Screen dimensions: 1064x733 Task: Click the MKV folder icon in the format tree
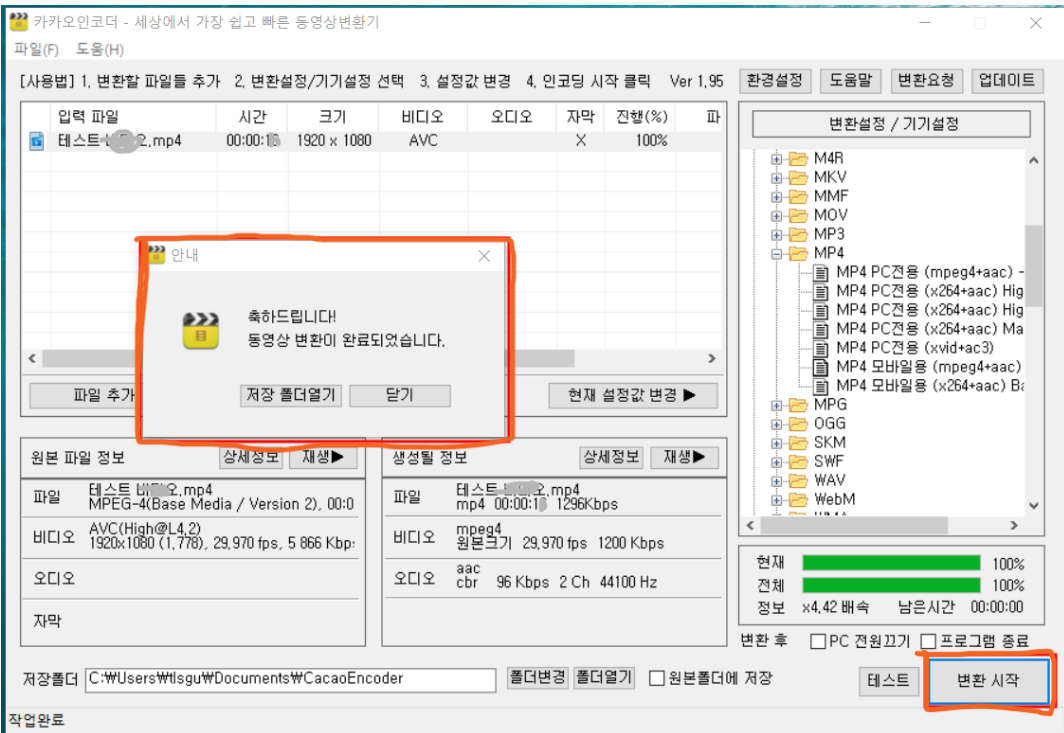point(800,177)
